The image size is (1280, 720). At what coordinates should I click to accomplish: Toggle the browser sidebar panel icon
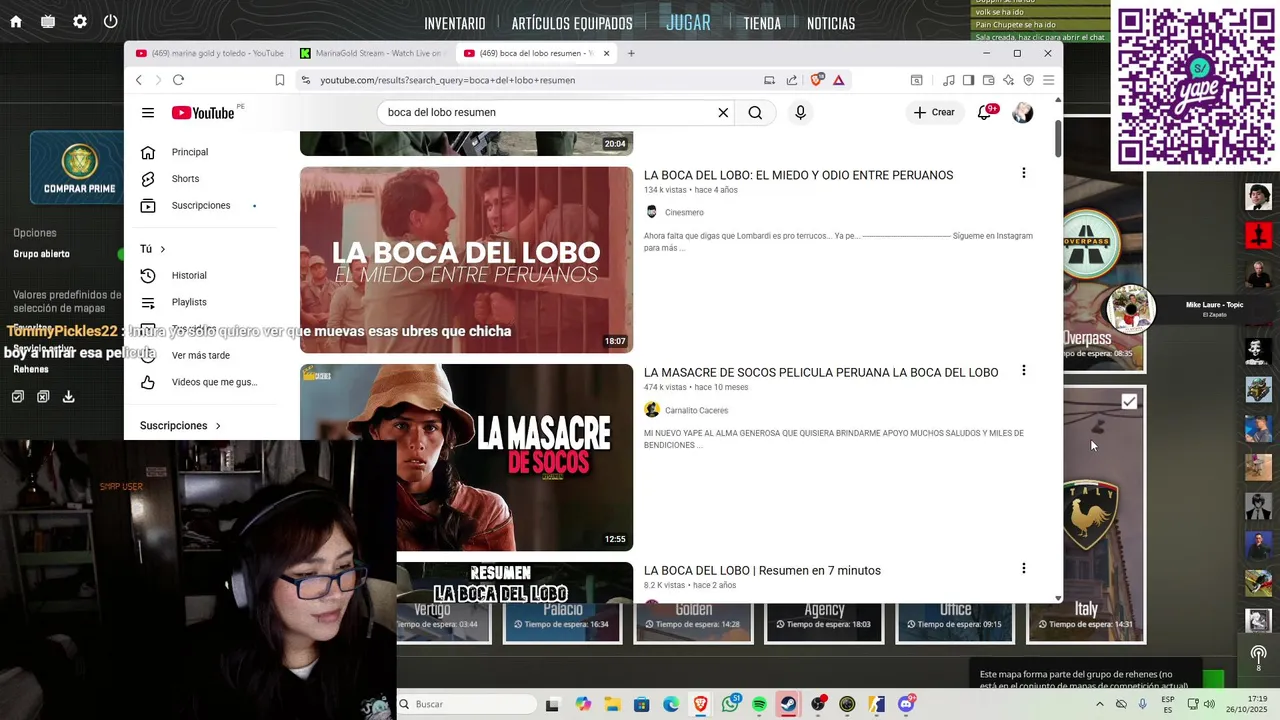[x=968, y=80]
